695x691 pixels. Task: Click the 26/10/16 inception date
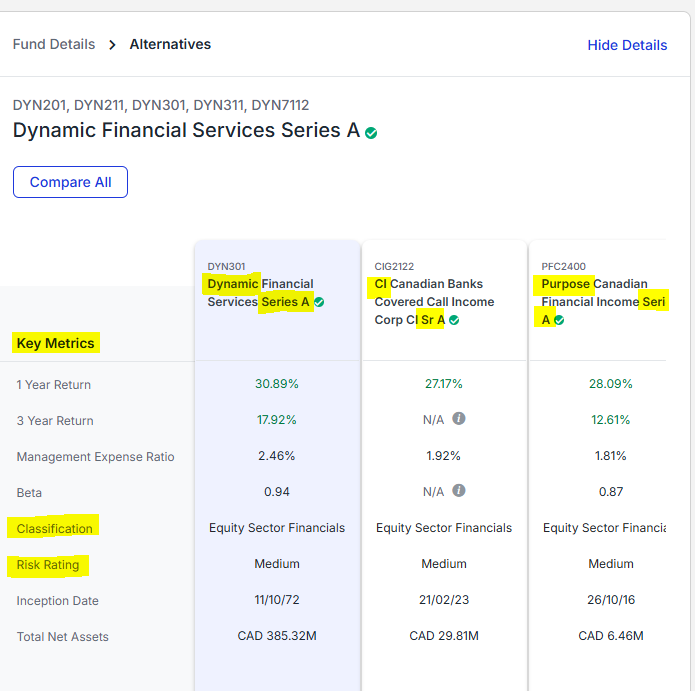click(611, 600)
